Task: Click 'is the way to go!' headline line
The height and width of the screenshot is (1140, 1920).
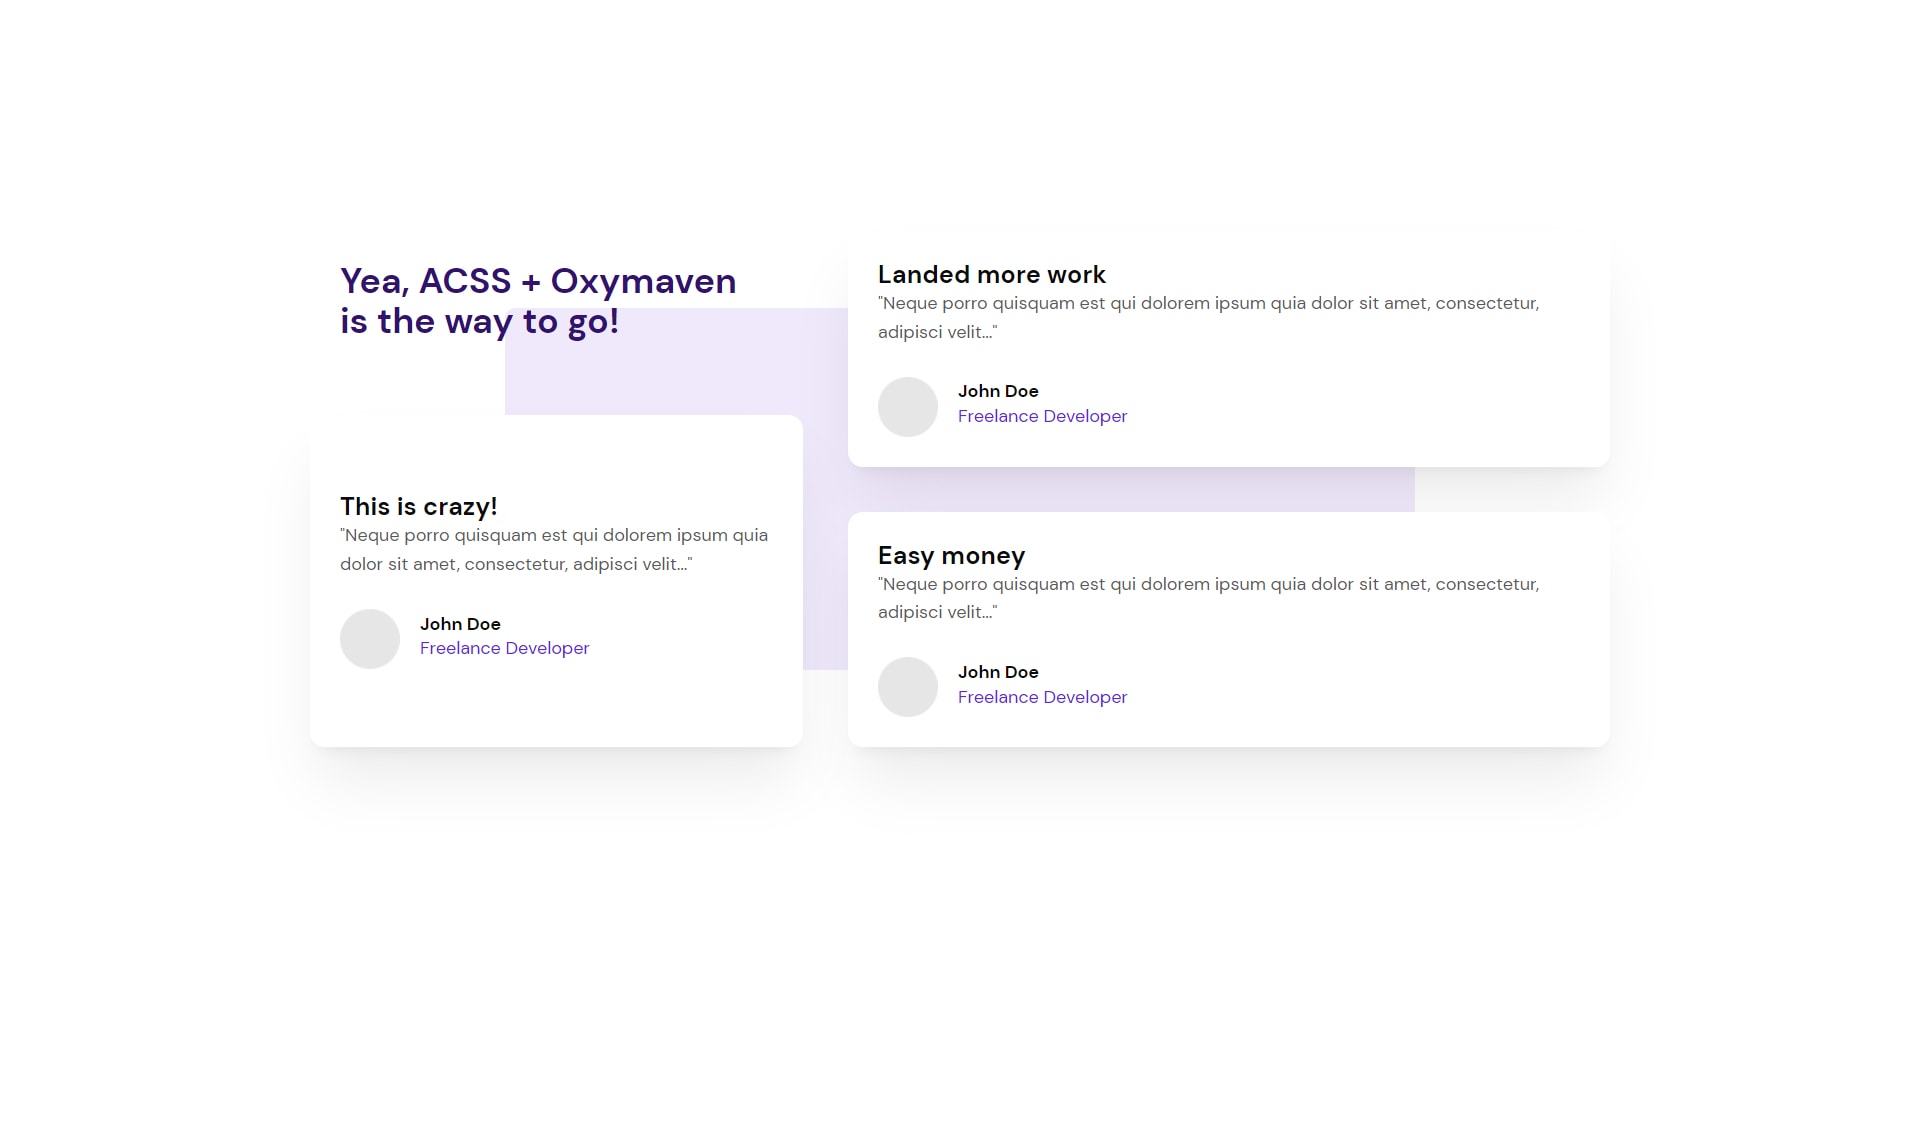Action: click(x=480, y=322)
